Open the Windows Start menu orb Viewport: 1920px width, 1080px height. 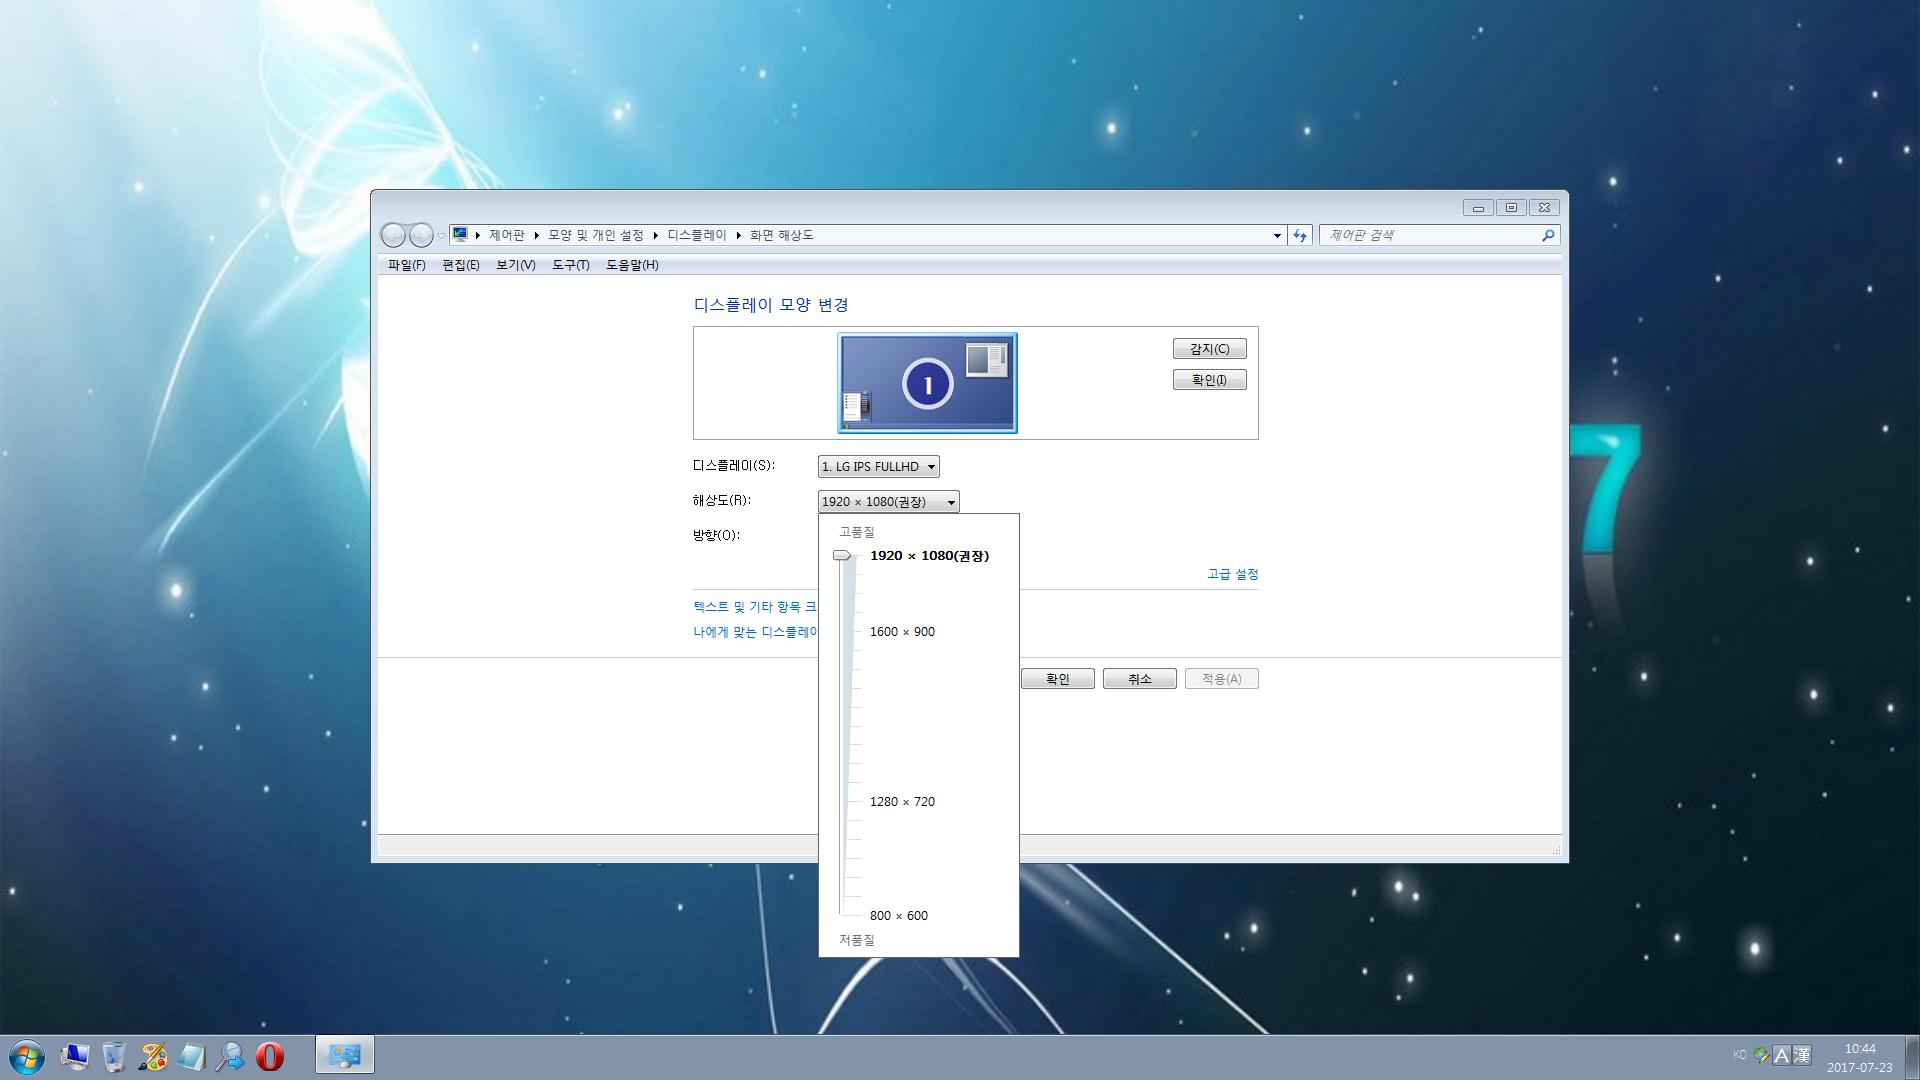(x=27, y=1057)
